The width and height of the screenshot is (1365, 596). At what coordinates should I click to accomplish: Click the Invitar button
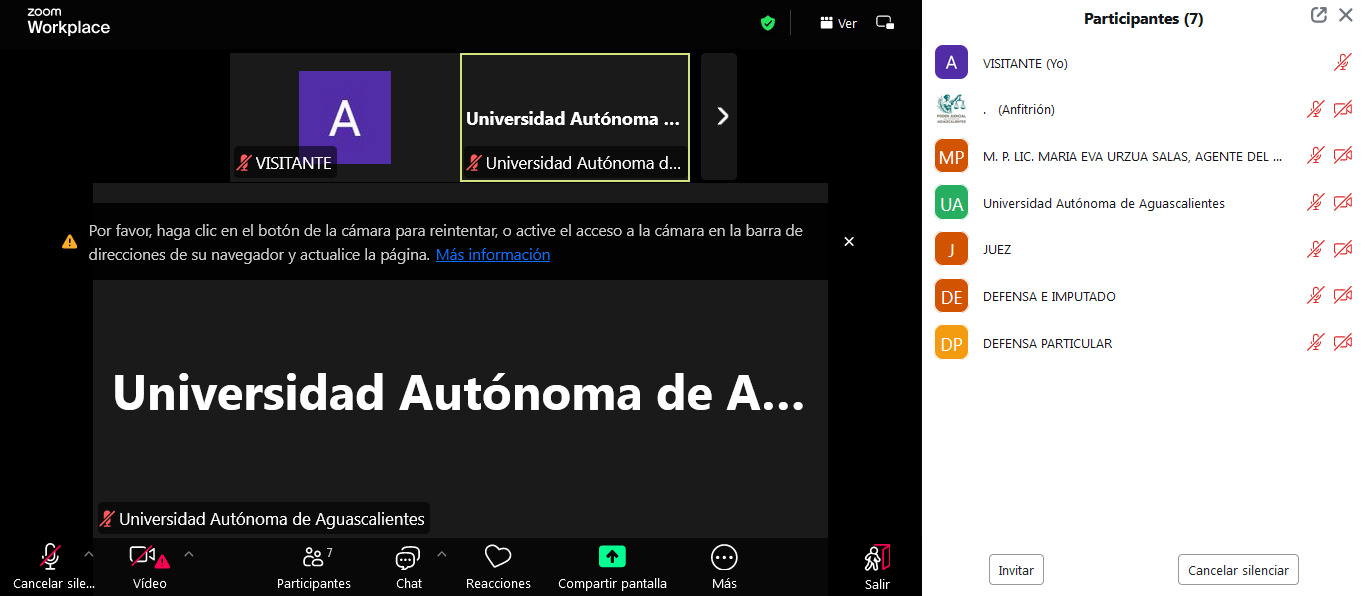(1016, 570)
